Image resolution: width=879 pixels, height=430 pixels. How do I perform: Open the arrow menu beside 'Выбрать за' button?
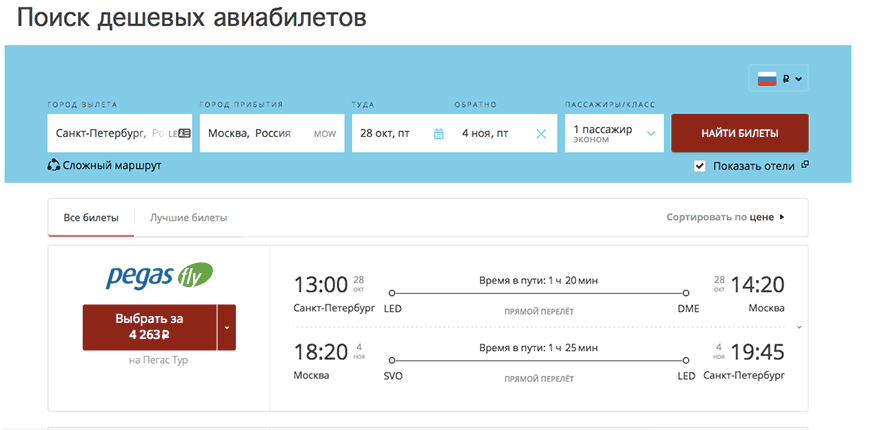pyautogui.click(x=226, y=327)
